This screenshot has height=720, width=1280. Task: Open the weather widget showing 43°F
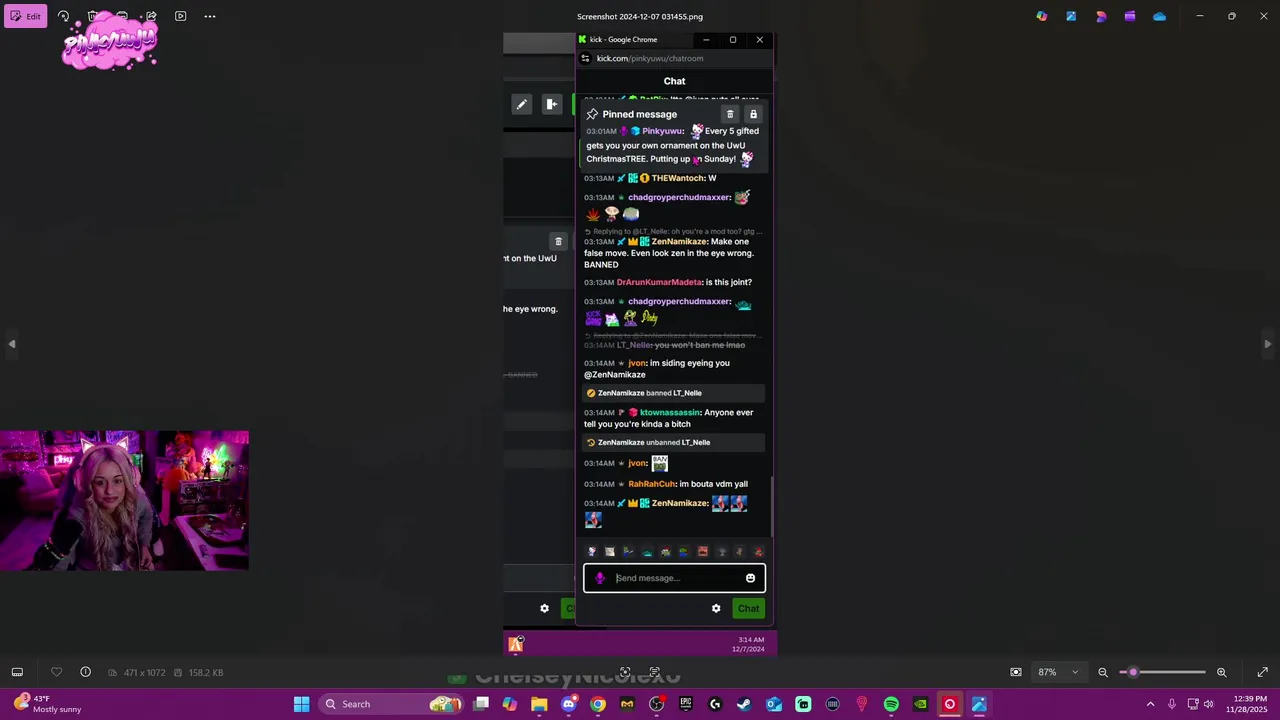click(x=50, y=704)
